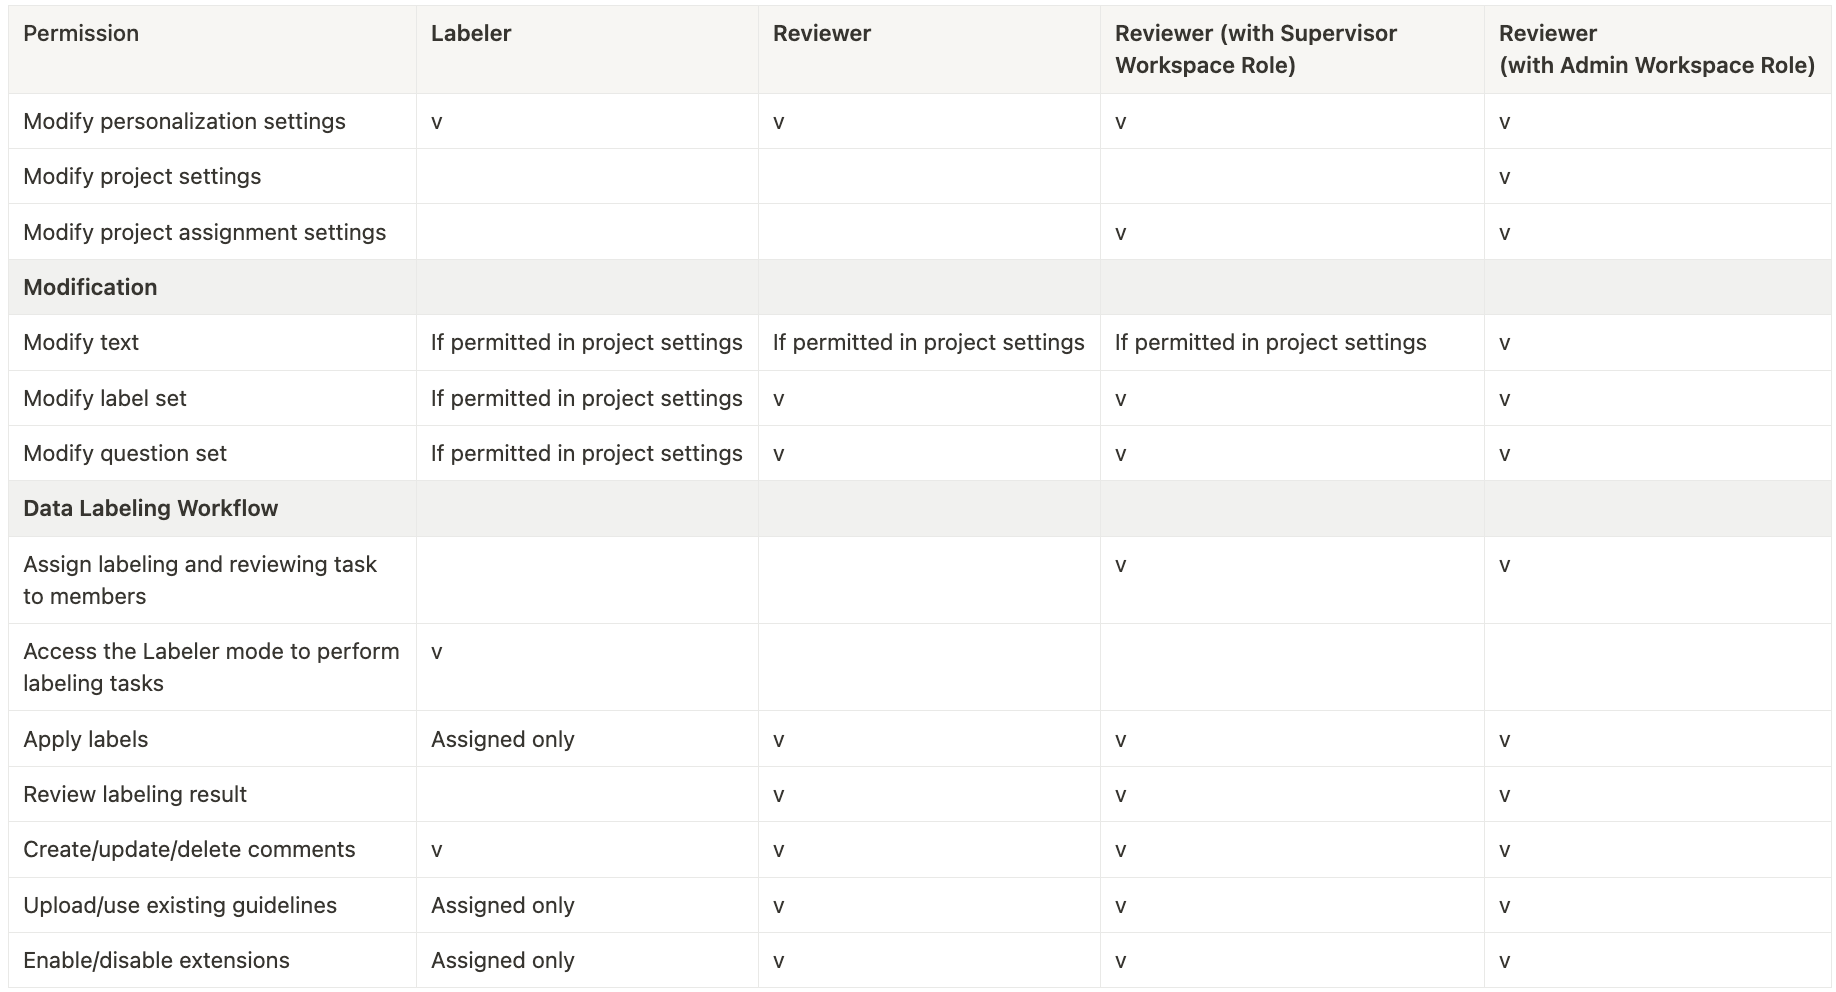Select Modify project assignment settings label
The image size is (1836, 992).
tap(204, 232)
